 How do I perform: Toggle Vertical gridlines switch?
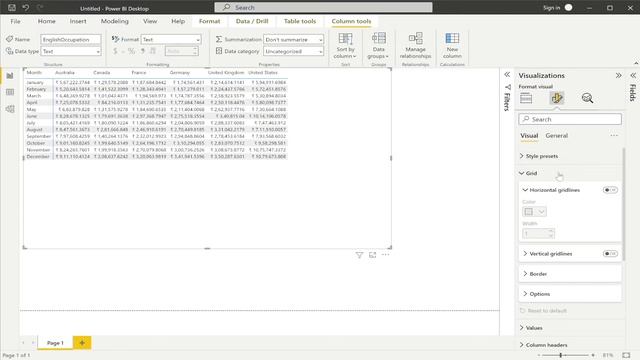click(610, 254)
